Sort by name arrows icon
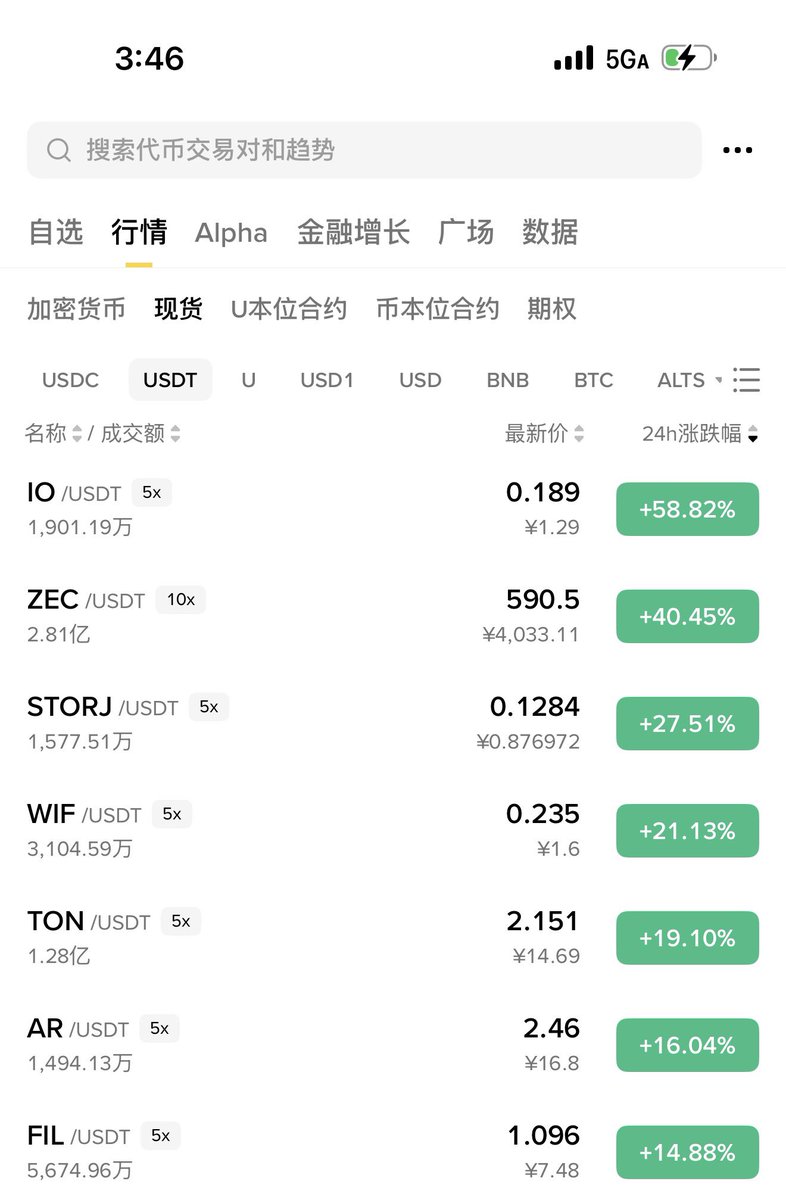The width and height of the screenshot is (786, 1200). (x=77, y=434)
